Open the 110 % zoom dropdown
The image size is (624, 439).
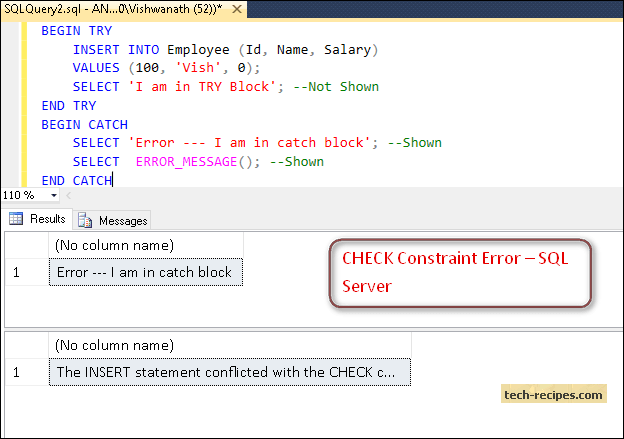[x=54, y=195]
